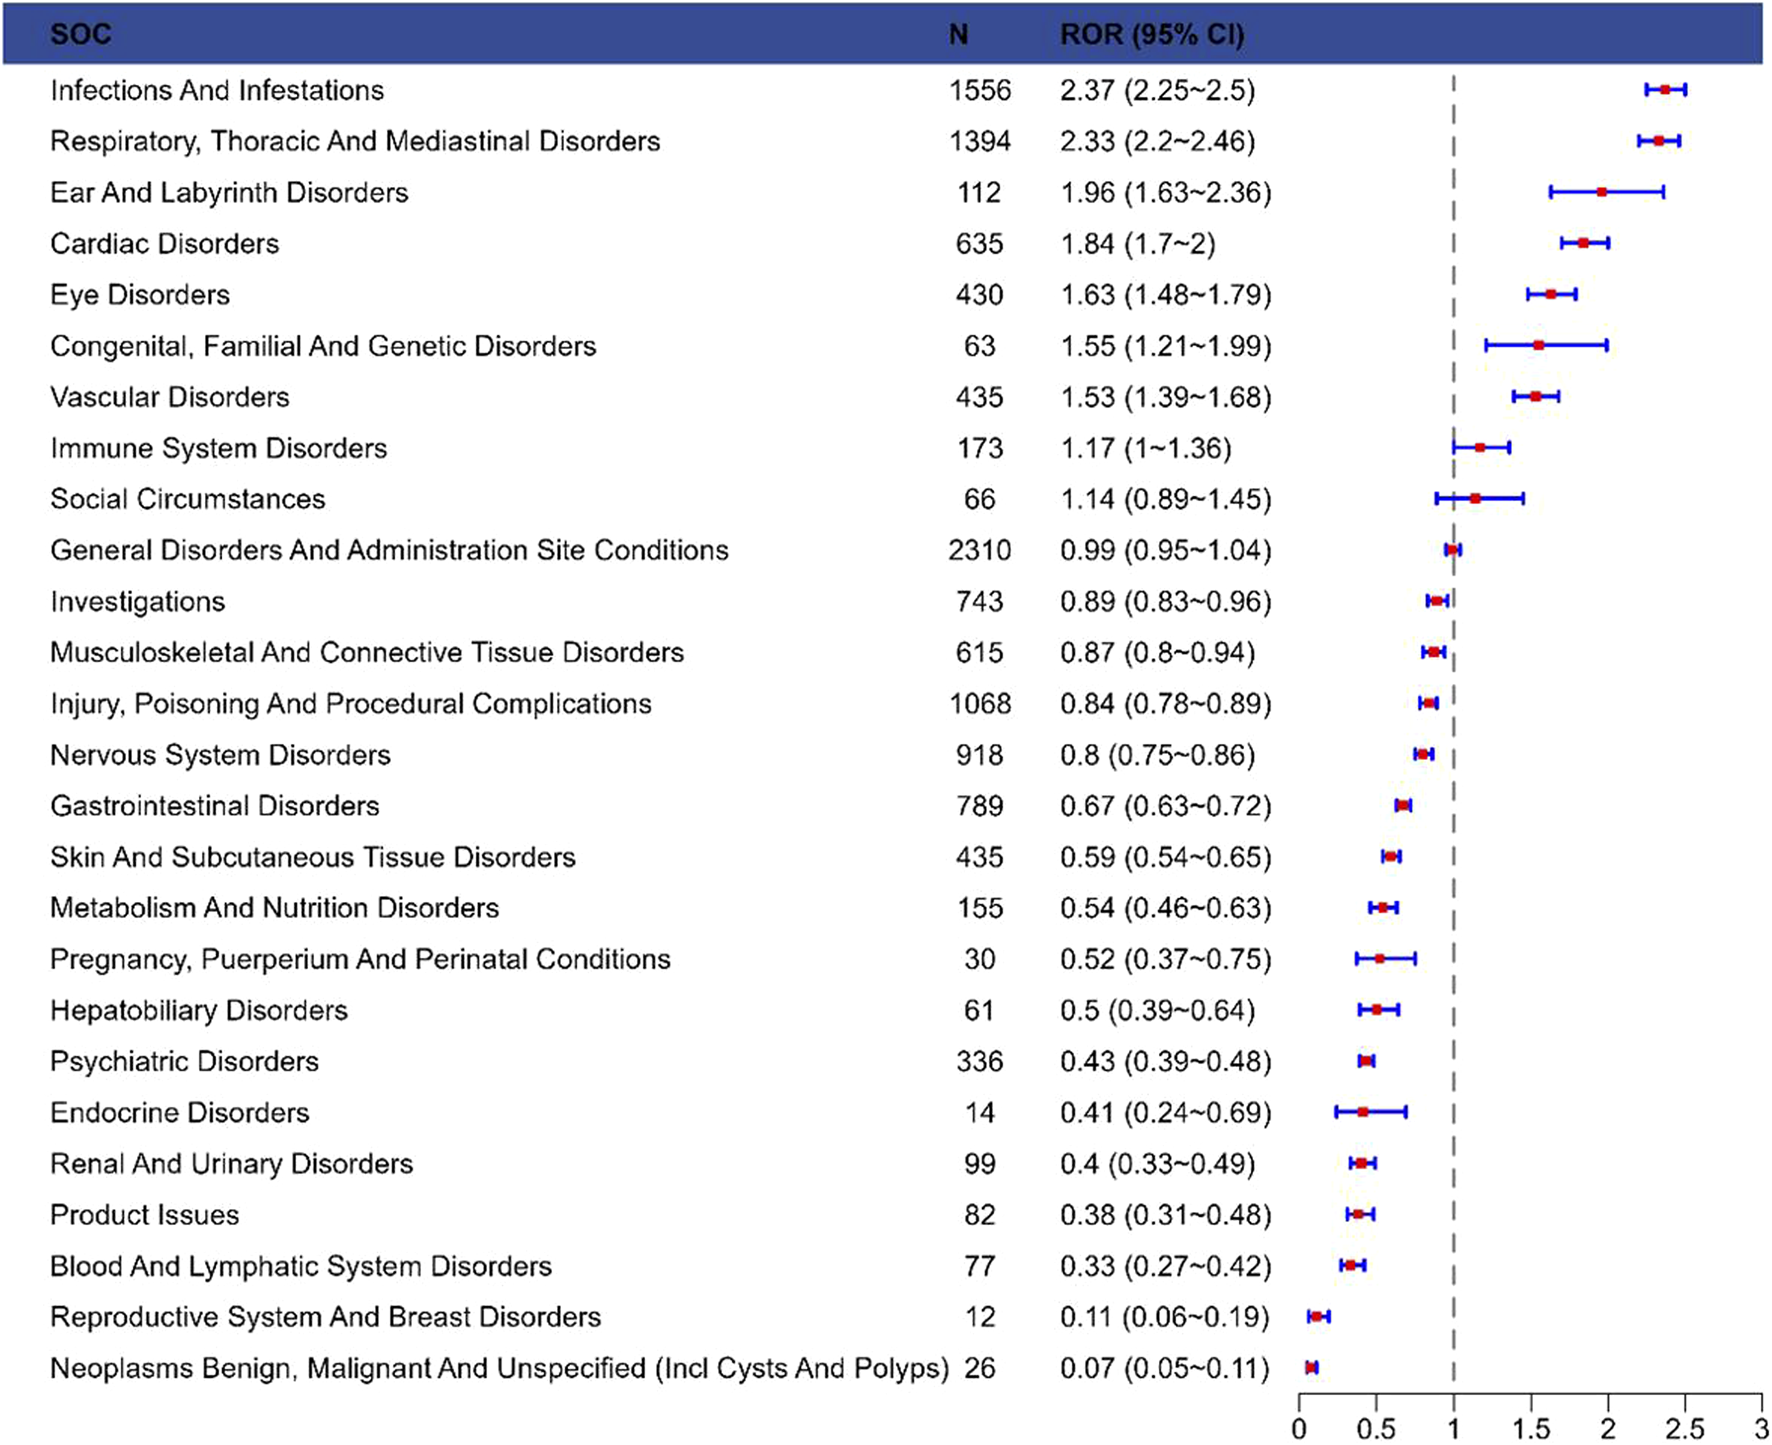Select the Immune System Disorders label
1772x1445 pixels.
coord(218,448)
